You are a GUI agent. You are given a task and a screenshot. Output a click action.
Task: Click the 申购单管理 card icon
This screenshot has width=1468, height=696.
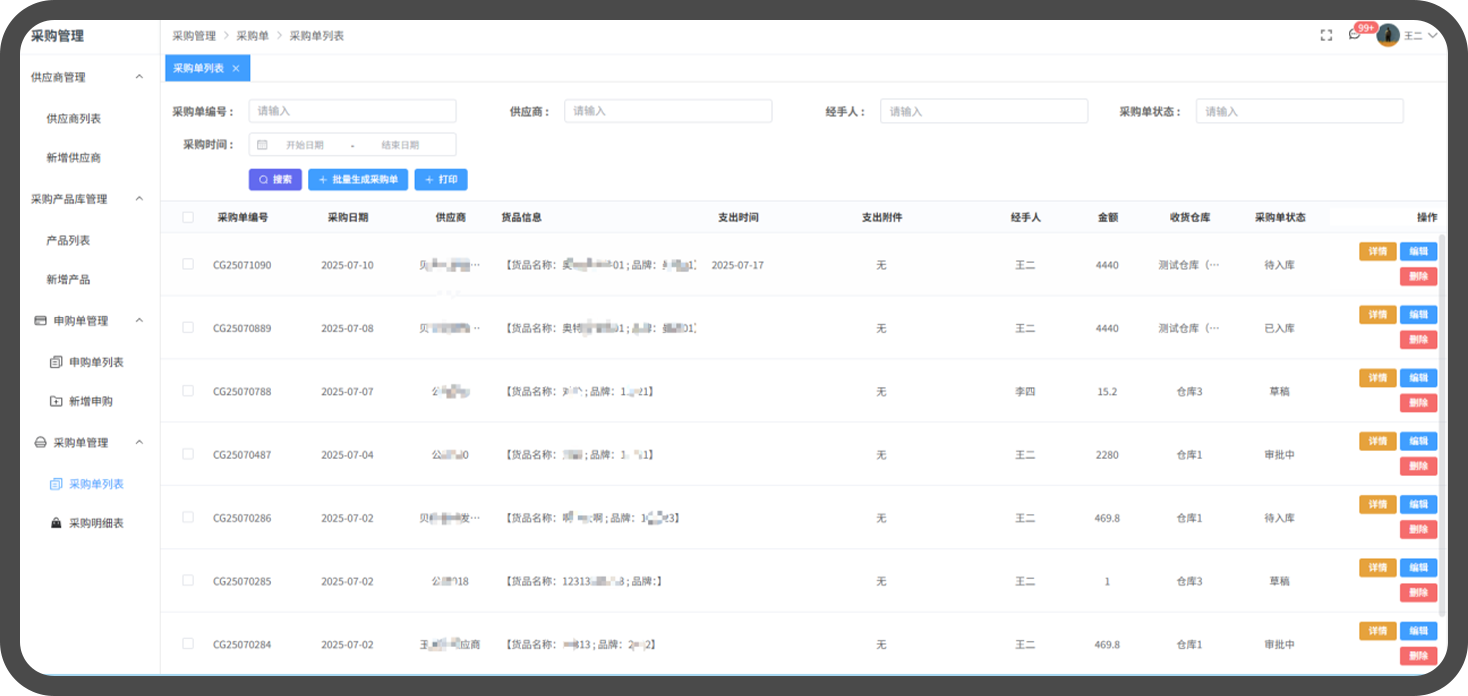pos(40,321)
